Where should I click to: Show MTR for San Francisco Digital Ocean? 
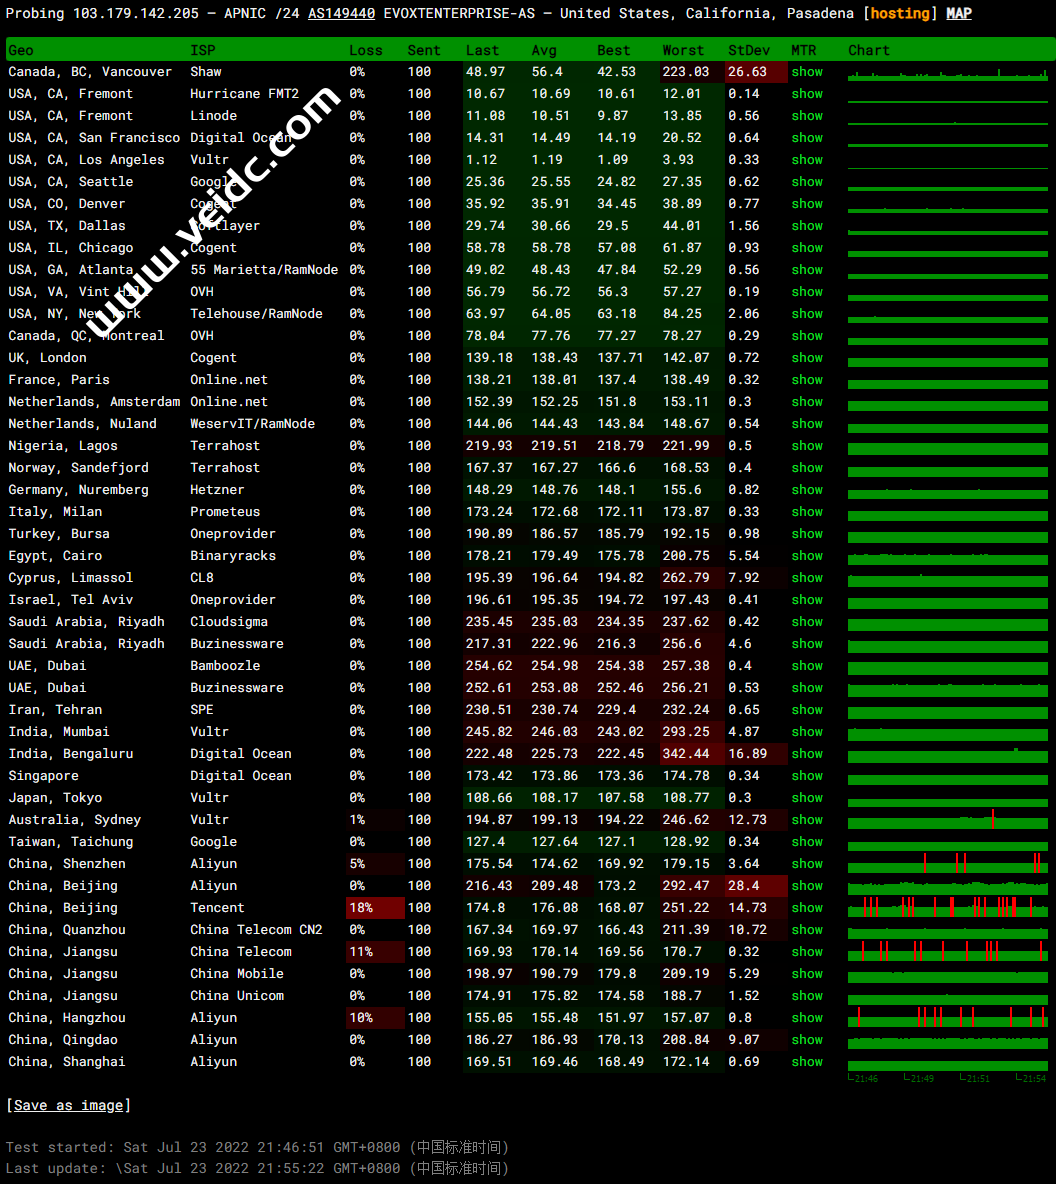pyautogui.click(x=807, y=137)
